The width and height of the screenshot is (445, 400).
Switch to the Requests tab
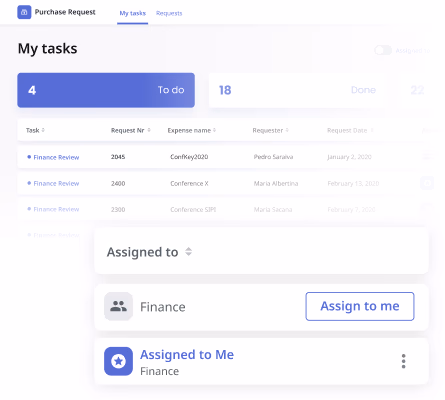[169, 13]
